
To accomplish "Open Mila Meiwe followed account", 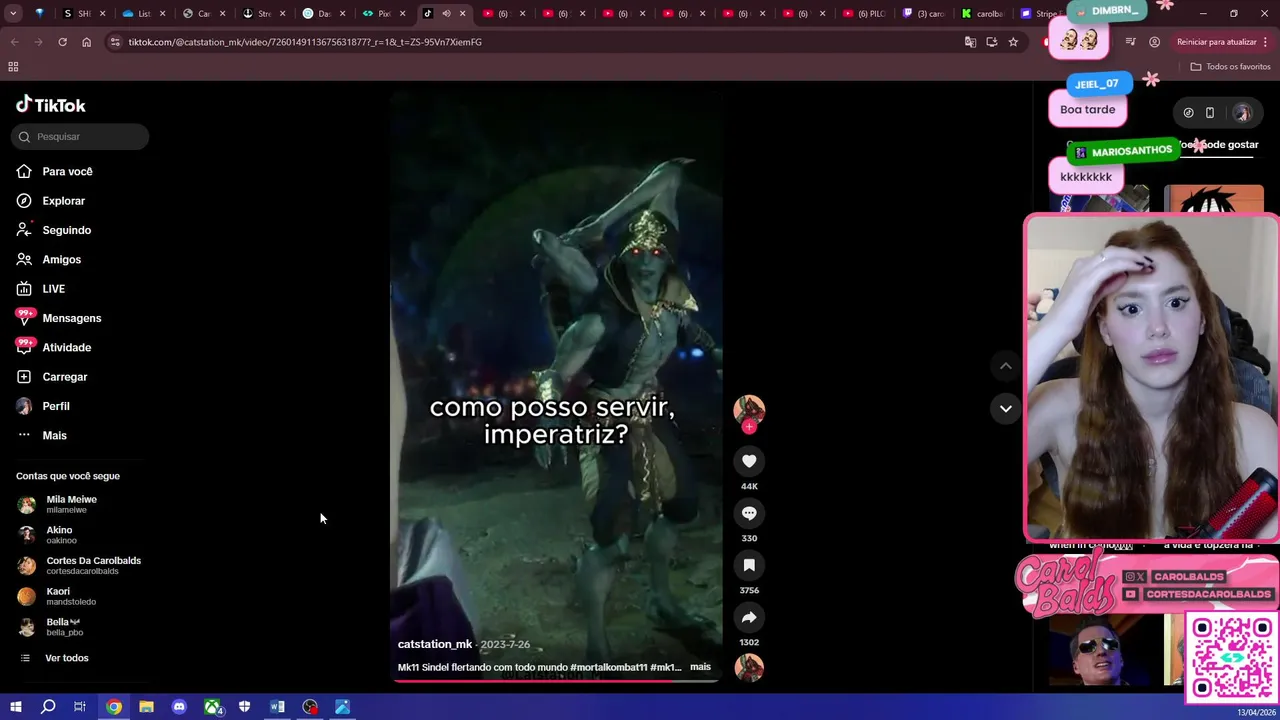I will [58, 504].
